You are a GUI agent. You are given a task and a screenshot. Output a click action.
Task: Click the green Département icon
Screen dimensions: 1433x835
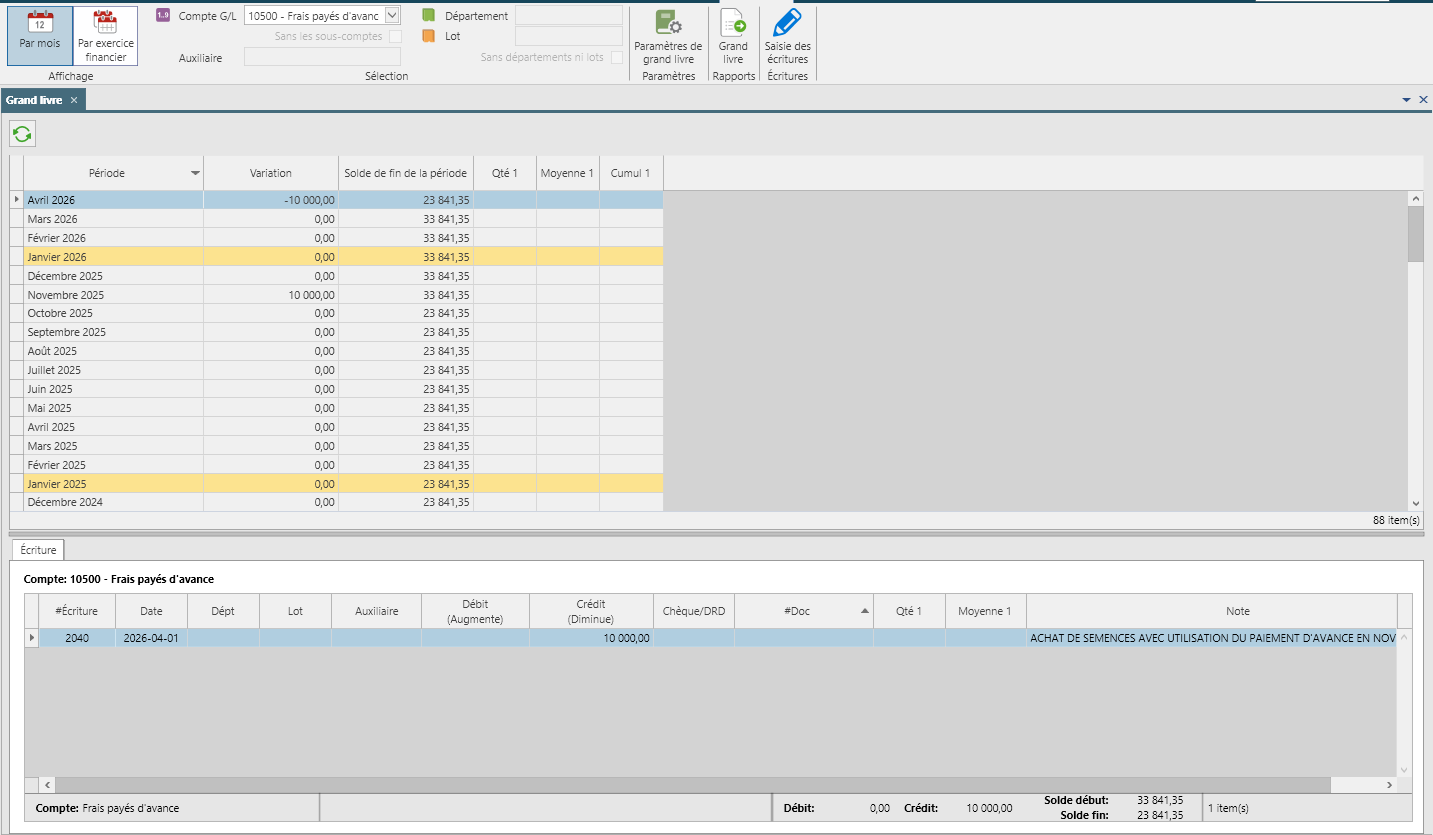click(428, 15)
